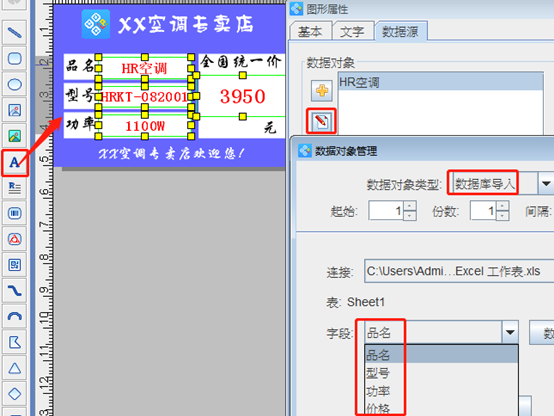Decrease the 起始 spinner value
The image size is (554, 416).
410,216
